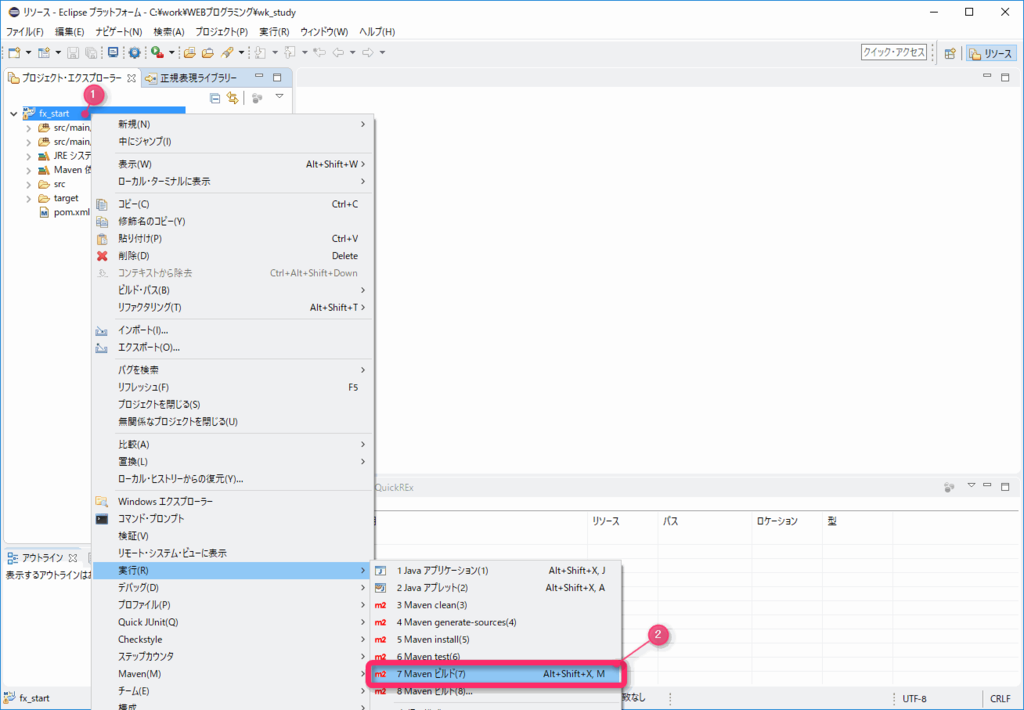This screenshot has width=1024, height=710.
Task: Click the Command Prompt icon in context menu
Action: (x=102, y=519)
